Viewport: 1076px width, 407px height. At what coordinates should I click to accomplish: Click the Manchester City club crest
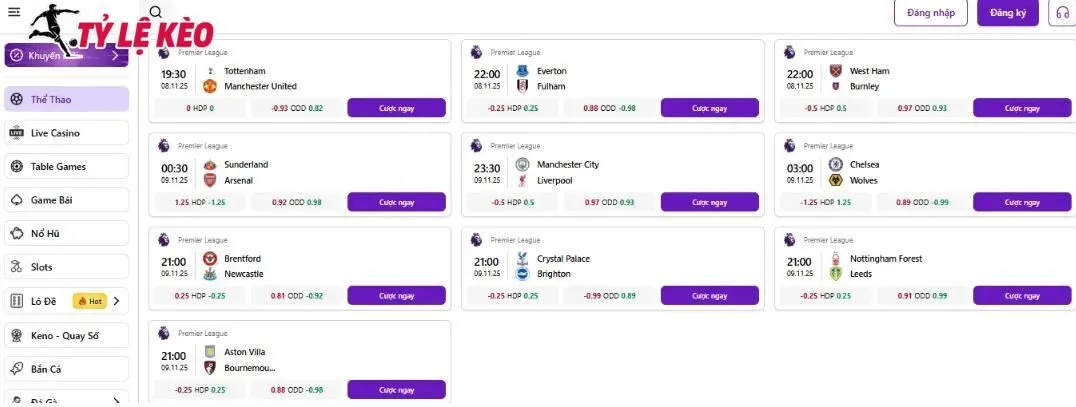(x=522, y=164)
